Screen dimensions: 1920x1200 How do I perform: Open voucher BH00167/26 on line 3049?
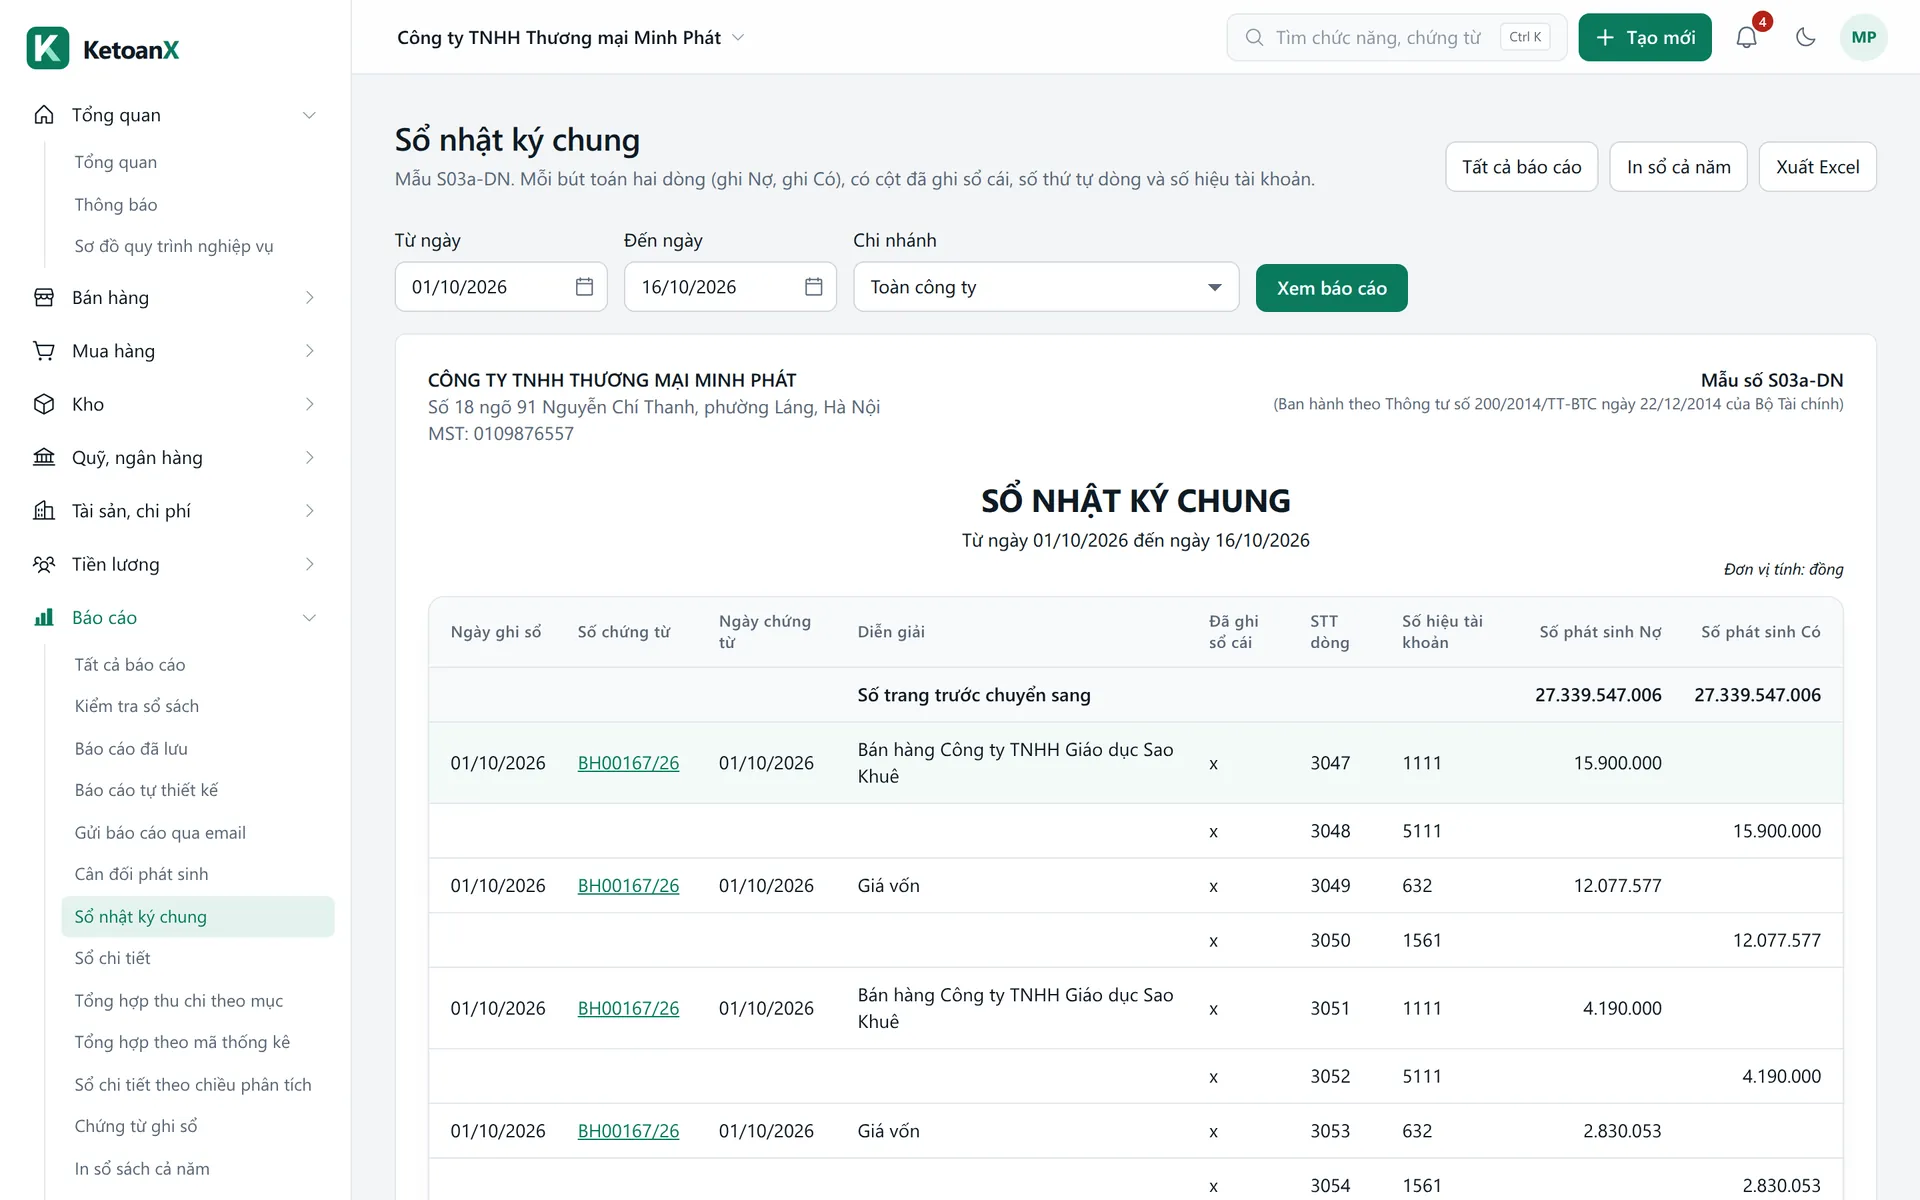628,886
